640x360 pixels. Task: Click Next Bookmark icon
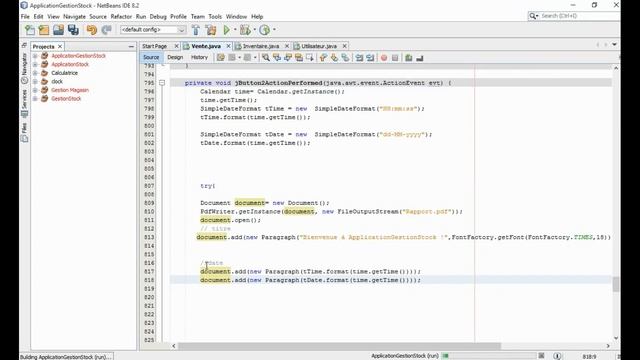[334, 58]
